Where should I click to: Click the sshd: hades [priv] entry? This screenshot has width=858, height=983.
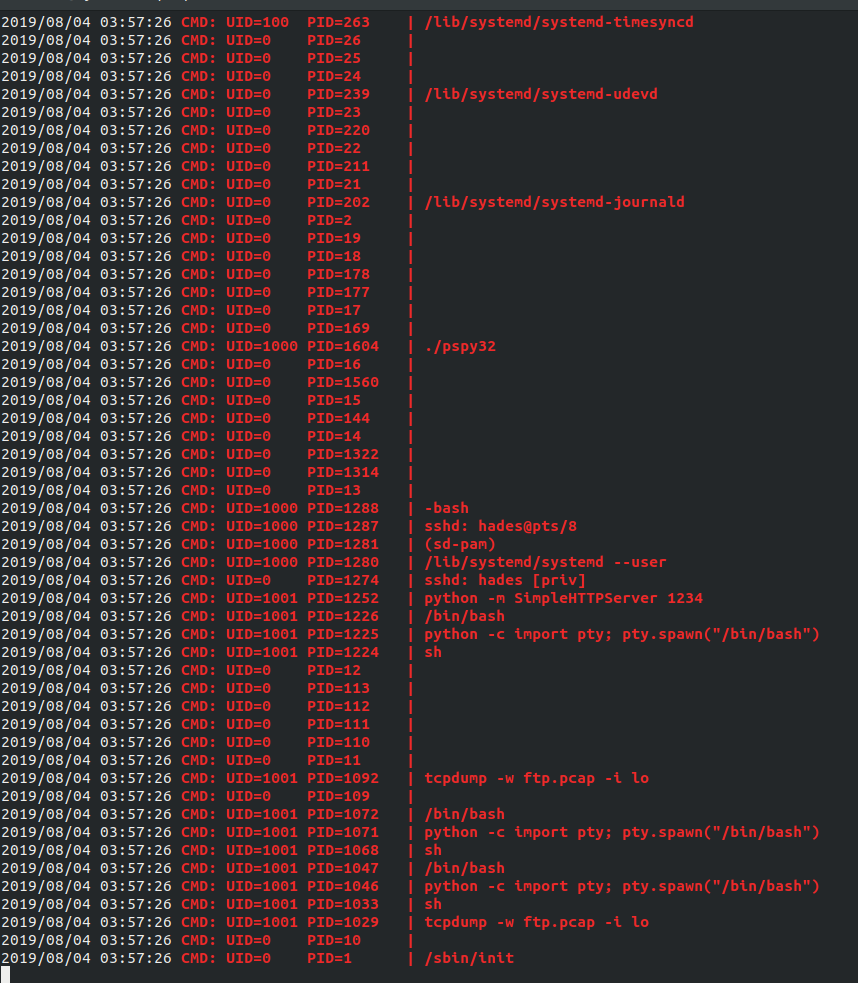(505, 580)
